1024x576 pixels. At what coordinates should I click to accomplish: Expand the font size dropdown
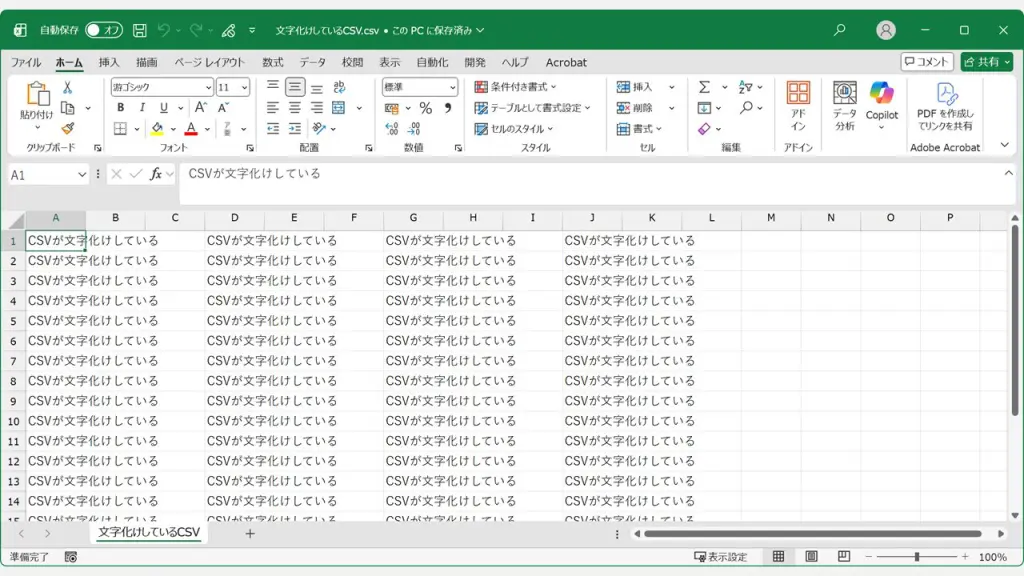click(245, 87)
